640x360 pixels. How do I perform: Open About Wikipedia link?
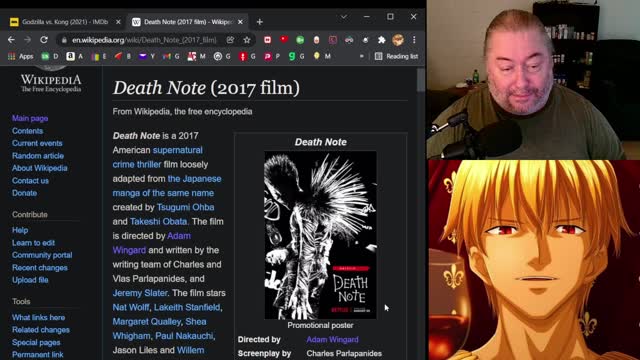tap(40, 168)
